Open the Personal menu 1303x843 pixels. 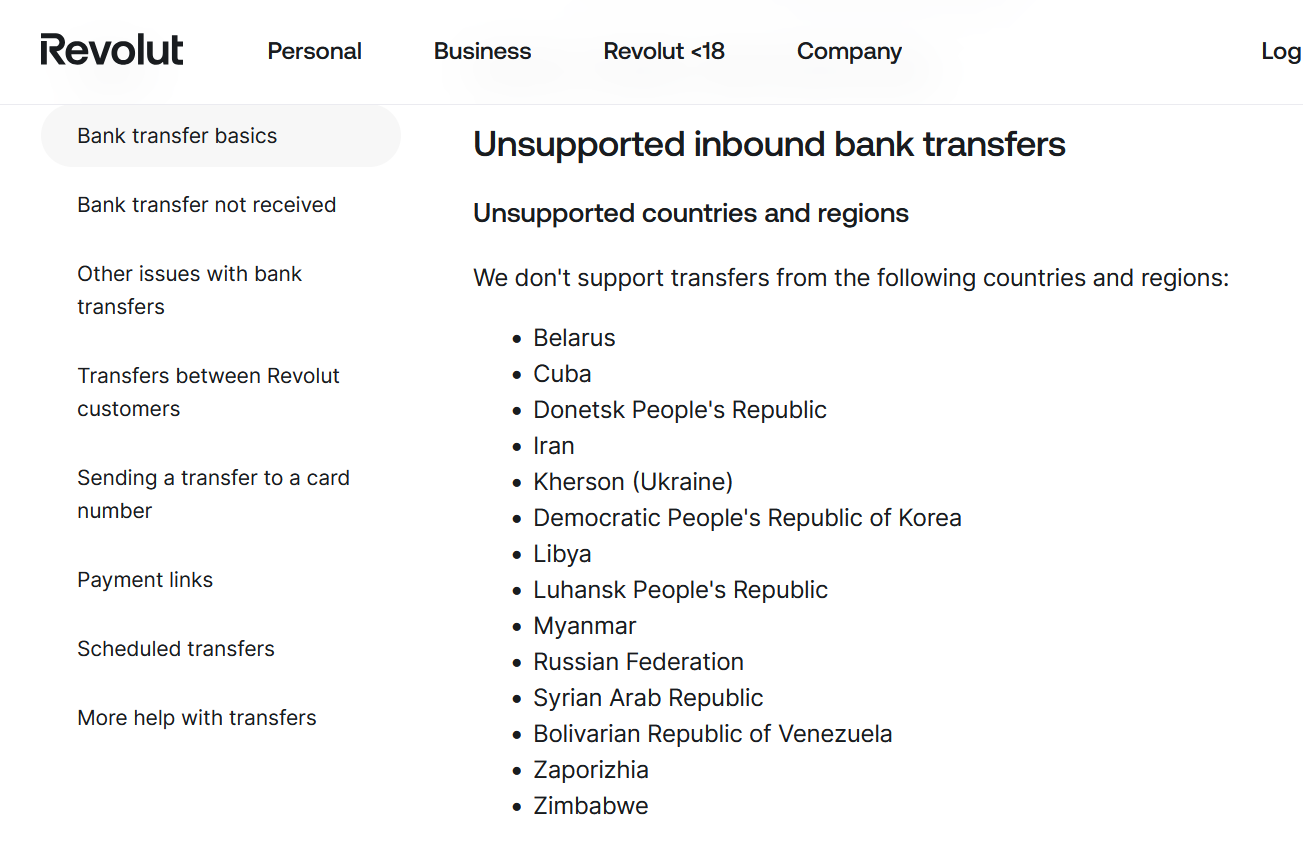314,51
